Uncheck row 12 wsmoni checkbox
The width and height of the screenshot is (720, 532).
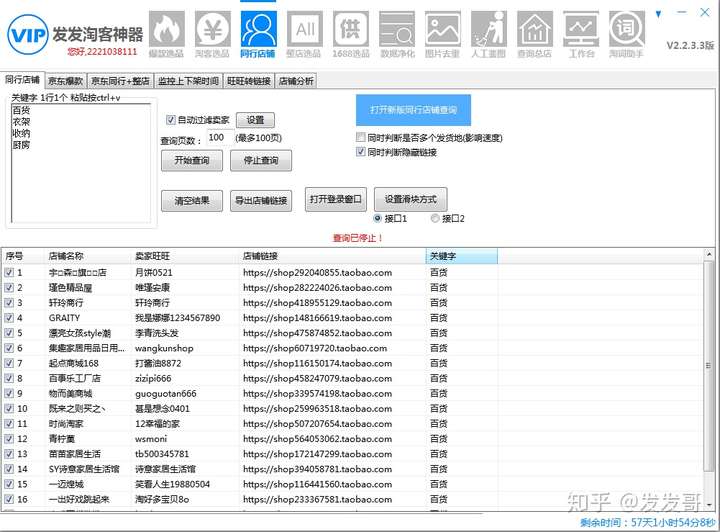pos(9,439)
